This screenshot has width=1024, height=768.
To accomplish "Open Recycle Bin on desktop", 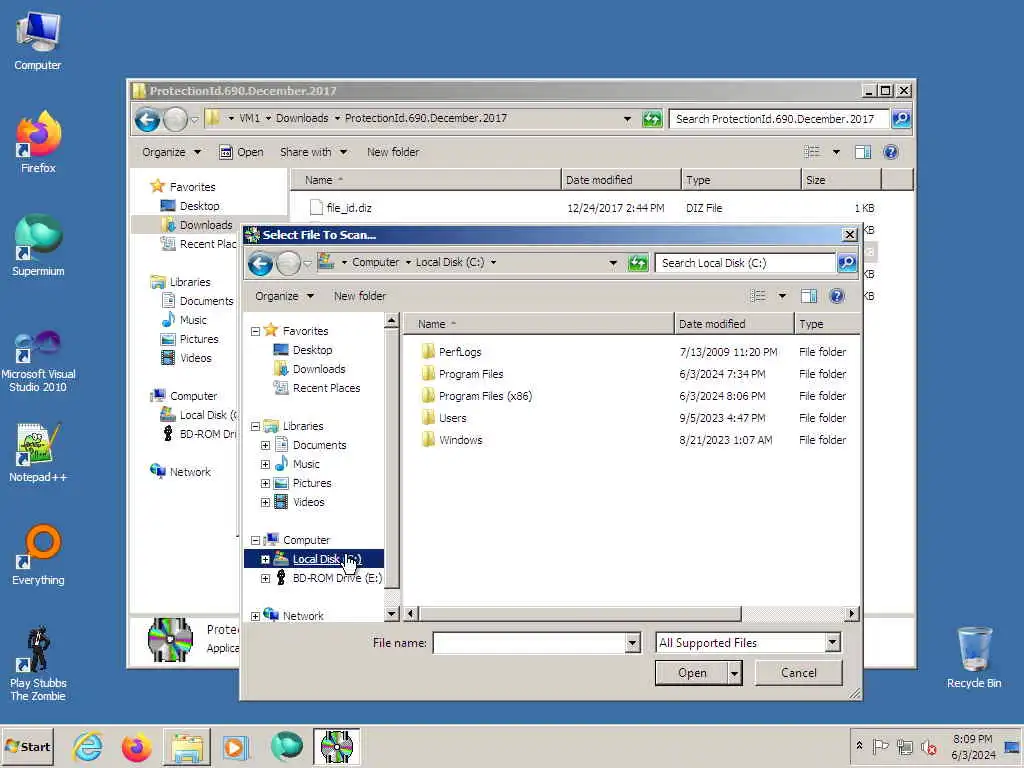I will click(x=974, y=658).
